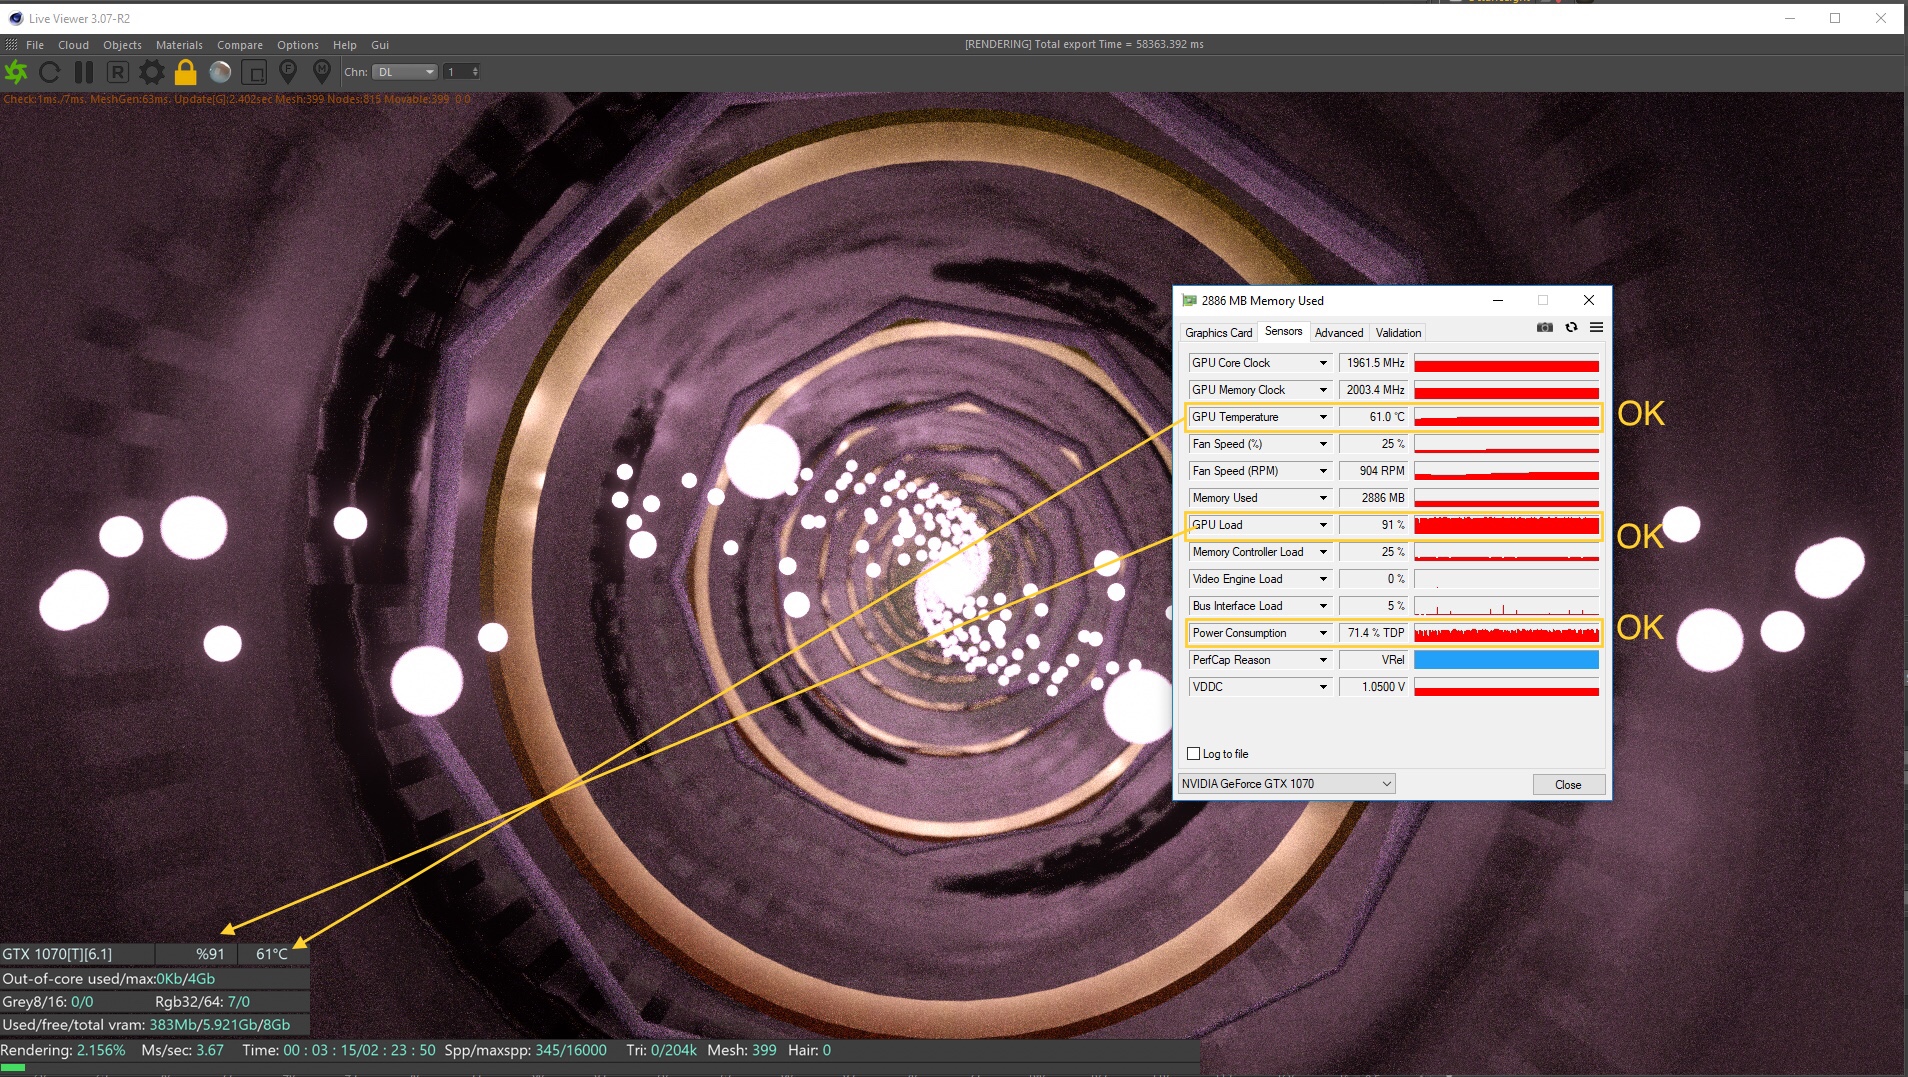Open the NVIDIA GeForce GTX 1070 device dropdown
This screenshot has width=1908, height=1077.
pyautogui.click(x=1286, y=784)
